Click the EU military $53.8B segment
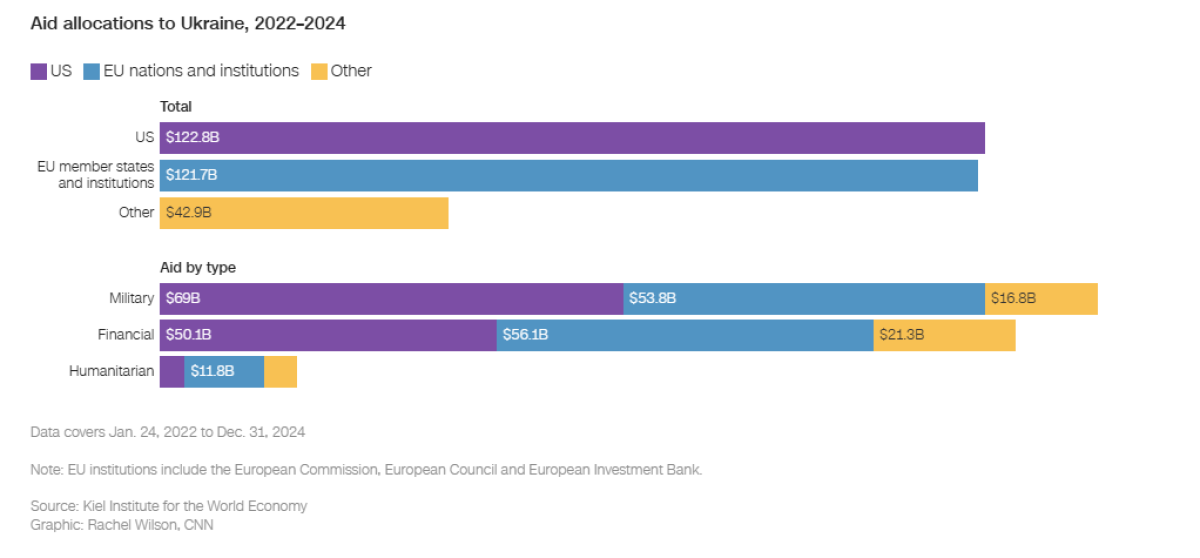 click(x=804, y=299)
